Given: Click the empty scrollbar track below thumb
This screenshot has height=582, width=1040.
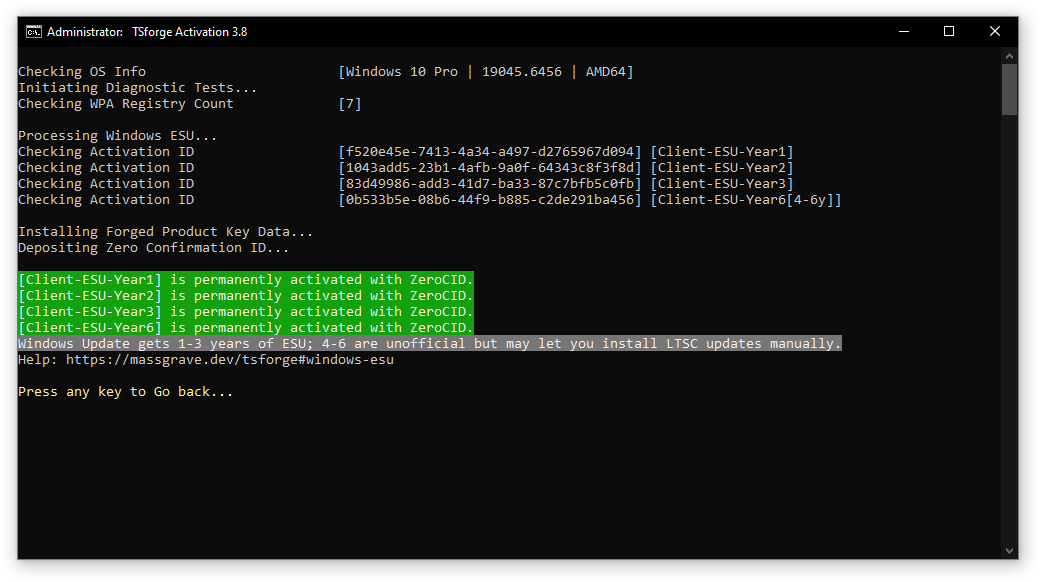Looking at the screenshot, I should (x=1009, y=330).
